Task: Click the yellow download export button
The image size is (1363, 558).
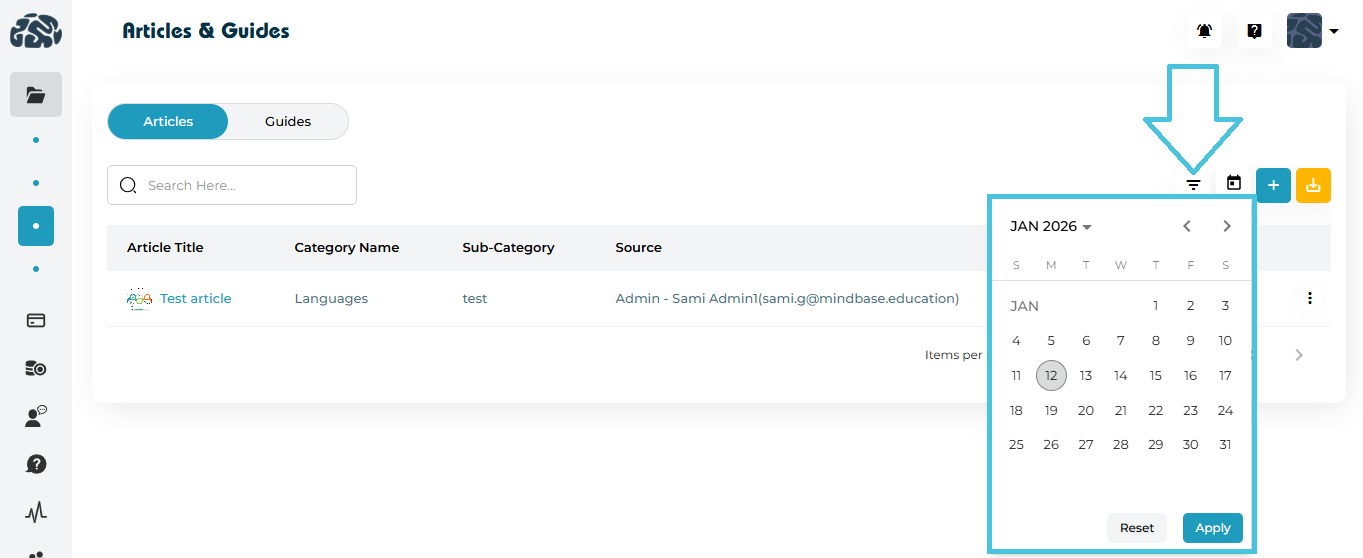Action: [x=1313, y=185]
